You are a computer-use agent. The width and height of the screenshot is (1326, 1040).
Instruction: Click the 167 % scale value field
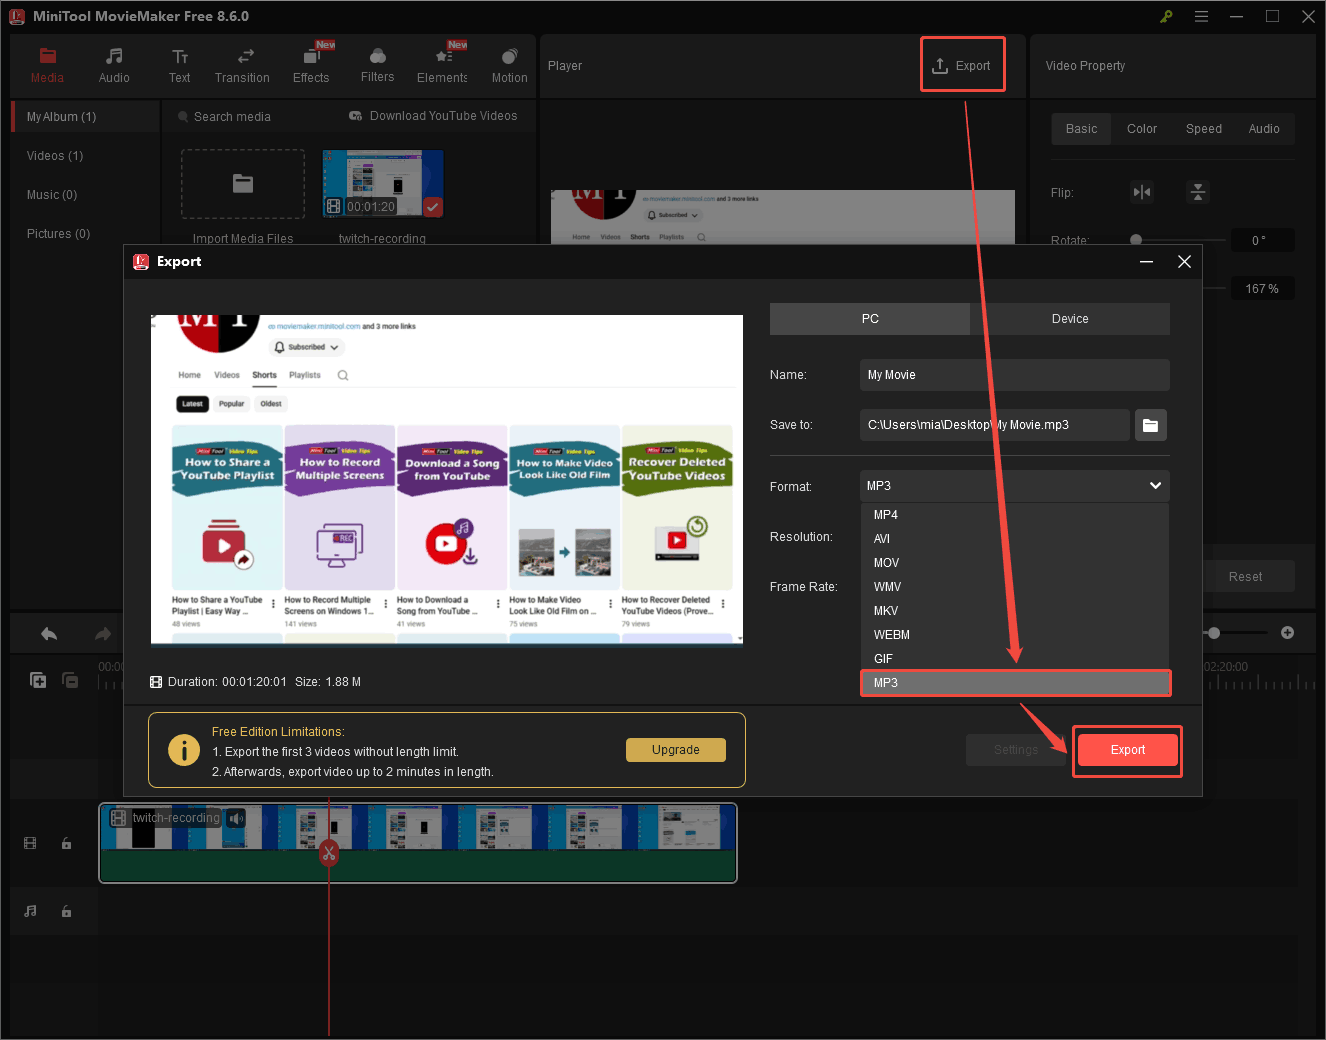point(1262,289)
